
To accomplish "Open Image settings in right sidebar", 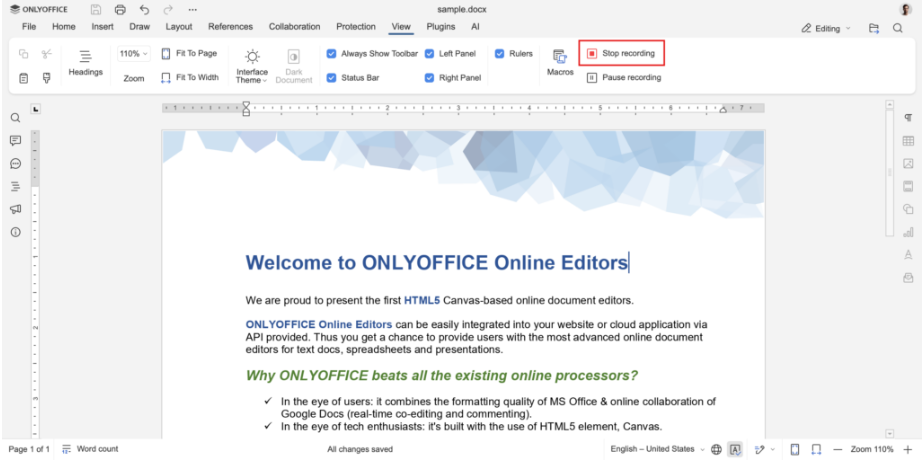I will [x=908, y=164].
